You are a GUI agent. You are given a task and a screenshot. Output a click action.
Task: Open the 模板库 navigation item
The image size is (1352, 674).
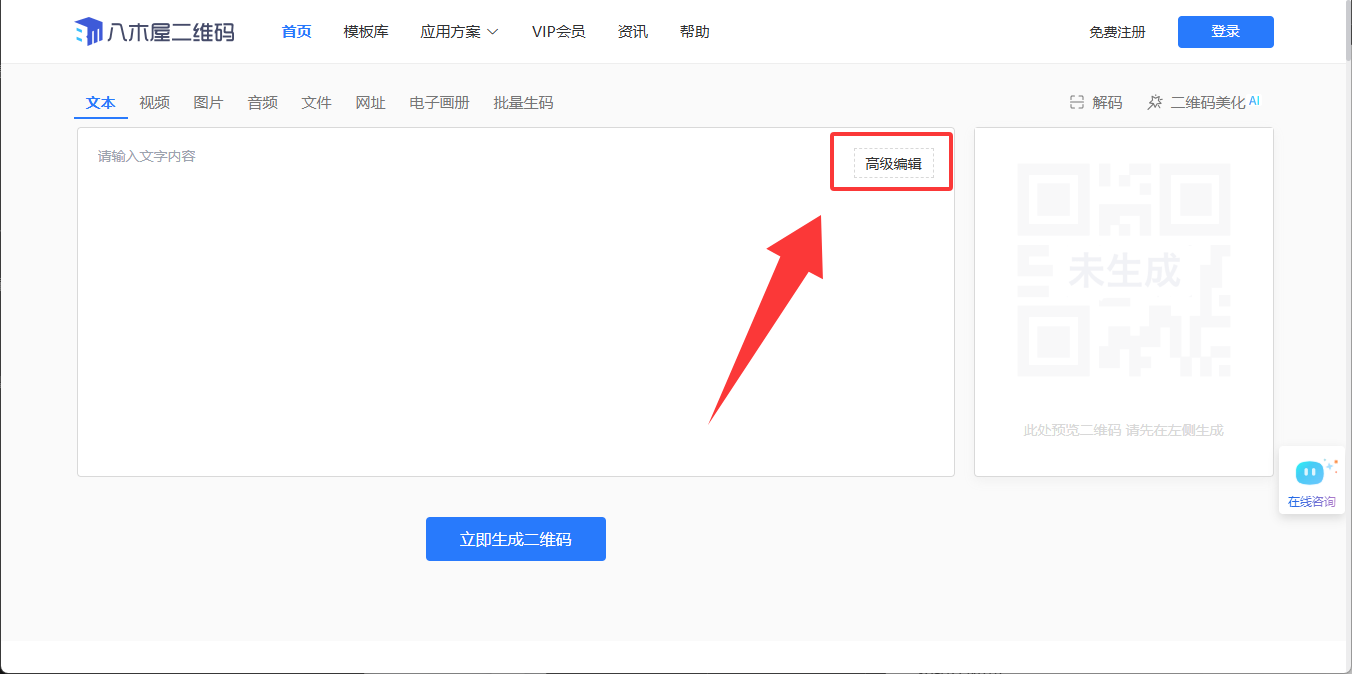(366, 32)
